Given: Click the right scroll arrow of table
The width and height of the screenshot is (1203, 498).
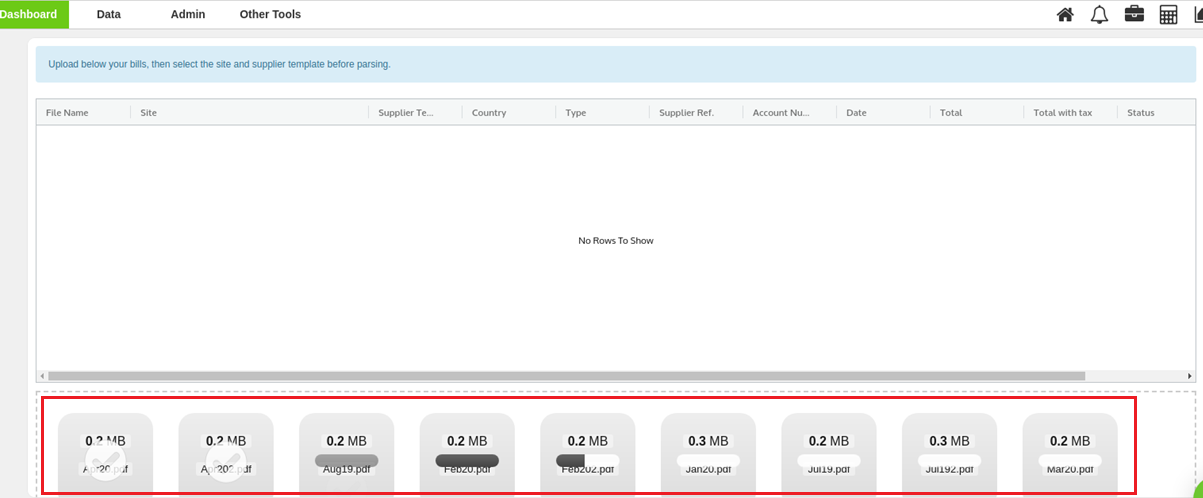Looking at the screenshot, I should [x=1189, y=376].
